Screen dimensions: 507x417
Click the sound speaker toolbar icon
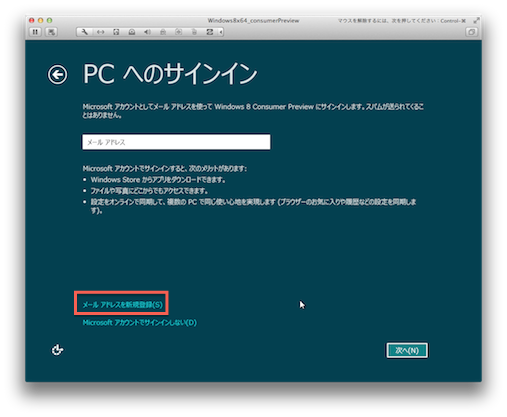coord(147,32)
